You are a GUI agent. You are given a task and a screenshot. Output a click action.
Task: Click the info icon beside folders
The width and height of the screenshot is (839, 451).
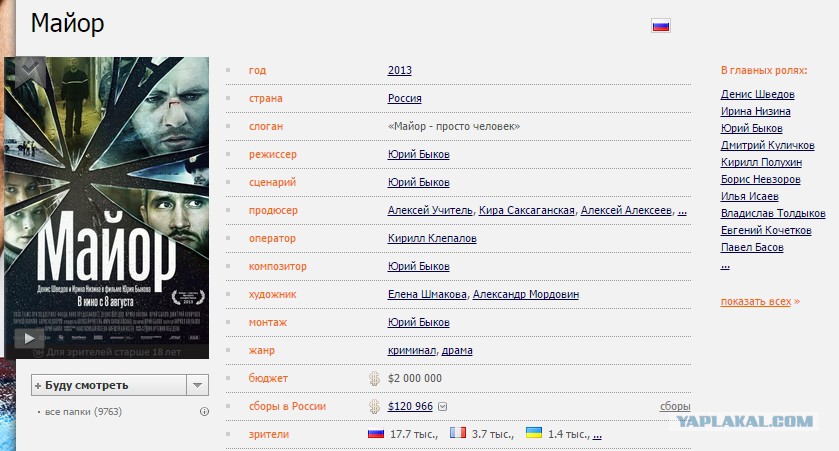pyautogui.click(x=204, y=411)
